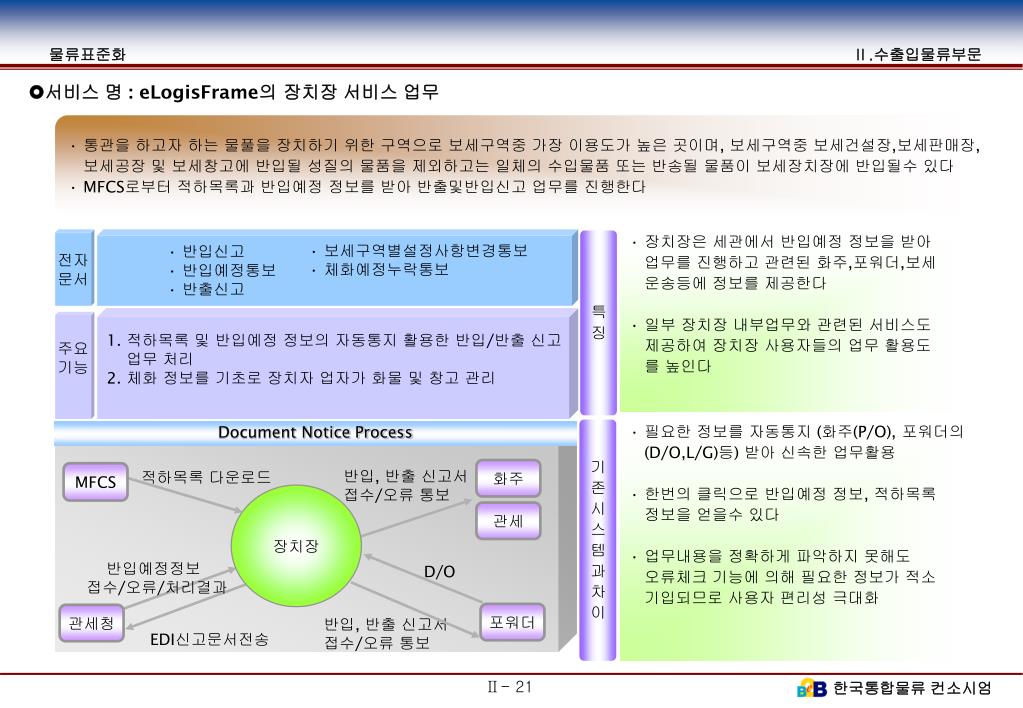Click the upper 반입, 반출 신고서 label
This screenshot has height=708, width=1023.
click(406, 485)
